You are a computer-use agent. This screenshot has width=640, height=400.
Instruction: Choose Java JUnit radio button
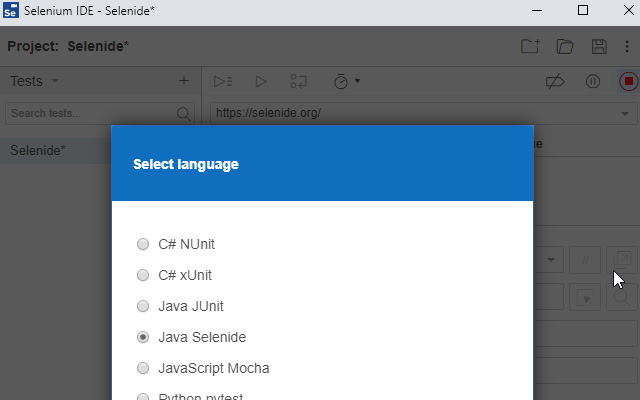pos(143,306)
